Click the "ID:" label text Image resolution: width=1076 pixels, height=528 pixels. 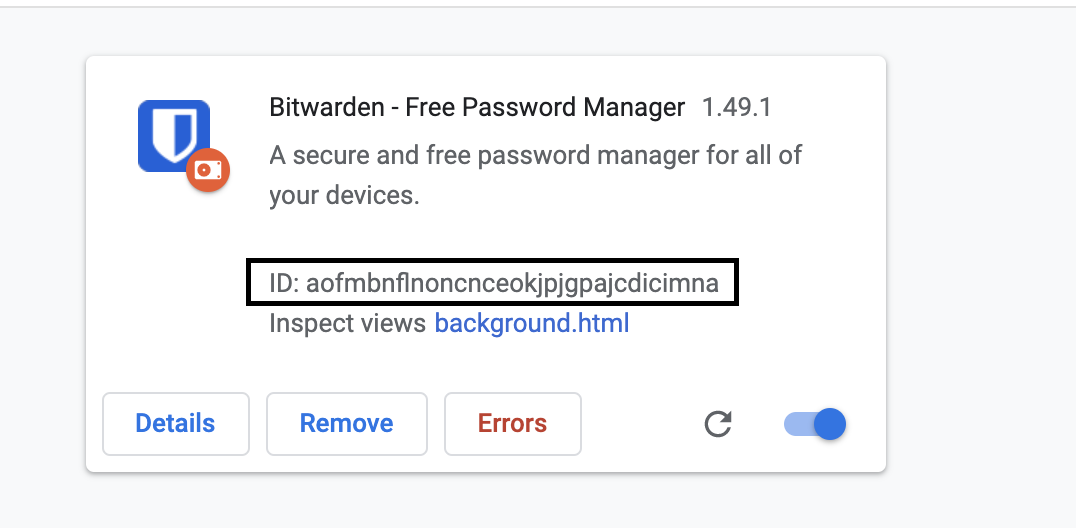click(285, 283)
